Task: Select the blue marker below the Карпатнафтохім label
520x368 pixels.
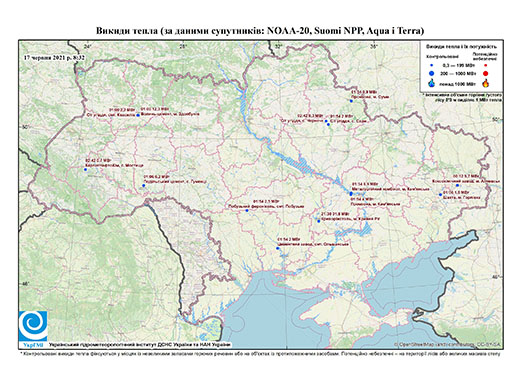Action: 85,170
